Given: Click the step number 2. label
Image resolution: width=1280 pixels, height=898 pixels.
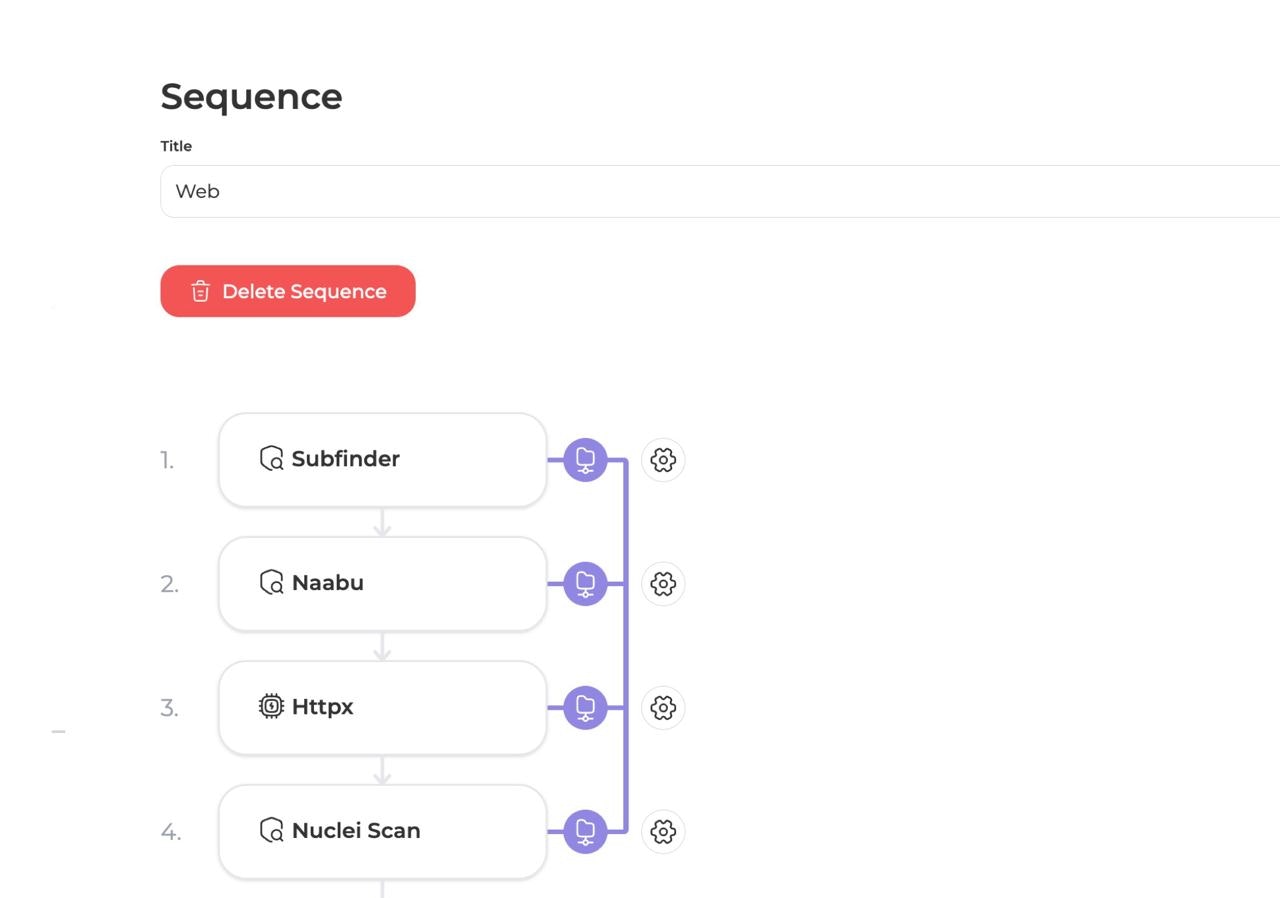Looking at the screenshot, I should 170,585.
